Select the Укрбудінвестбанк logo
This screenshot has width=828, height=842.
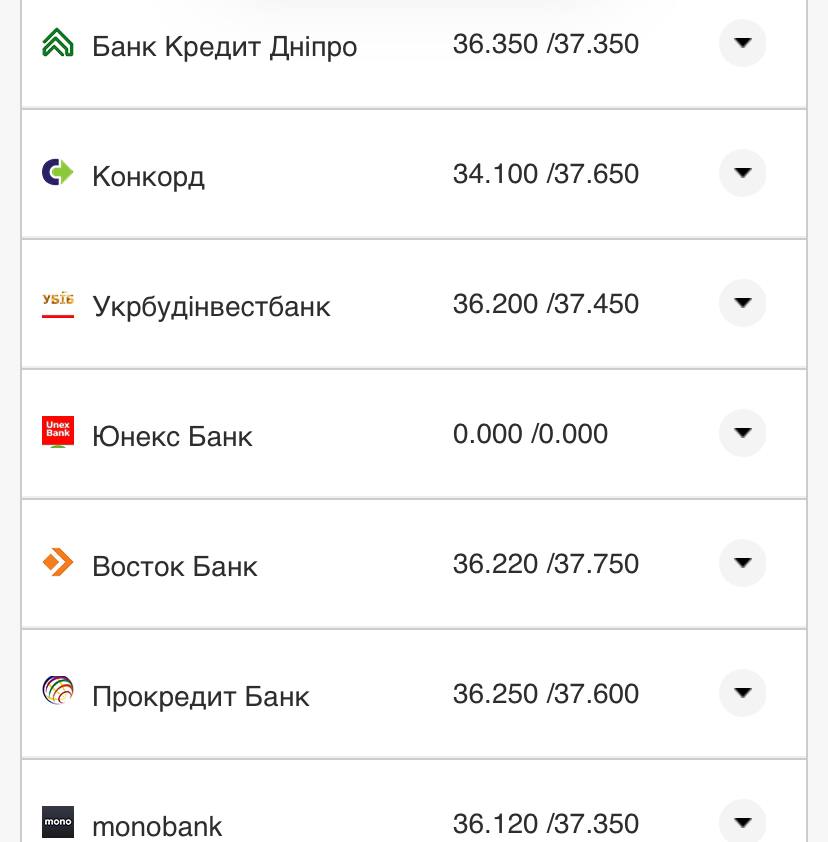point(57,303)
